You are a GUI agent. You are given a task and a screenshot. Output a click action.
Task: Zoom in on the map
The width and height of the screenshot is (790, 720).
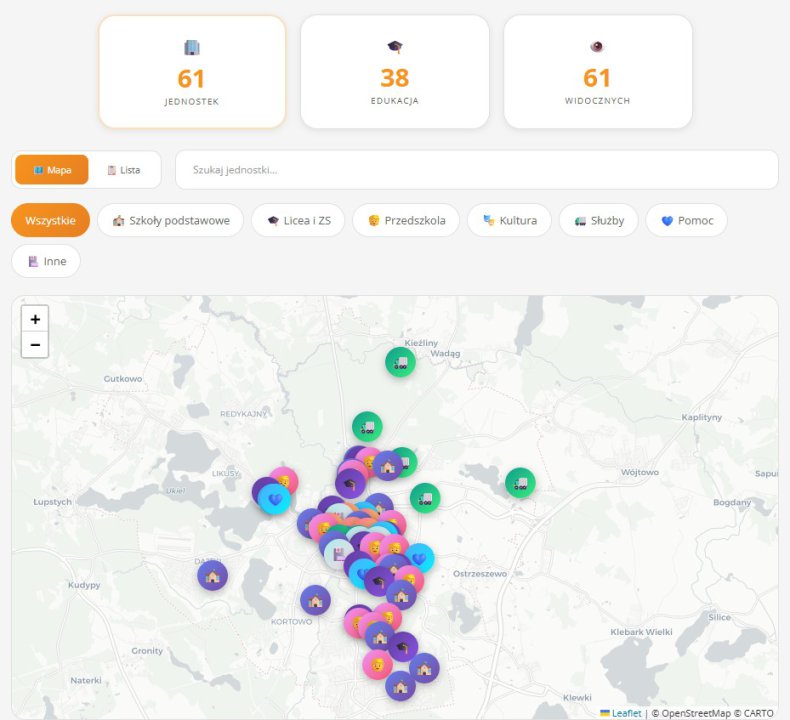(35, 319)
